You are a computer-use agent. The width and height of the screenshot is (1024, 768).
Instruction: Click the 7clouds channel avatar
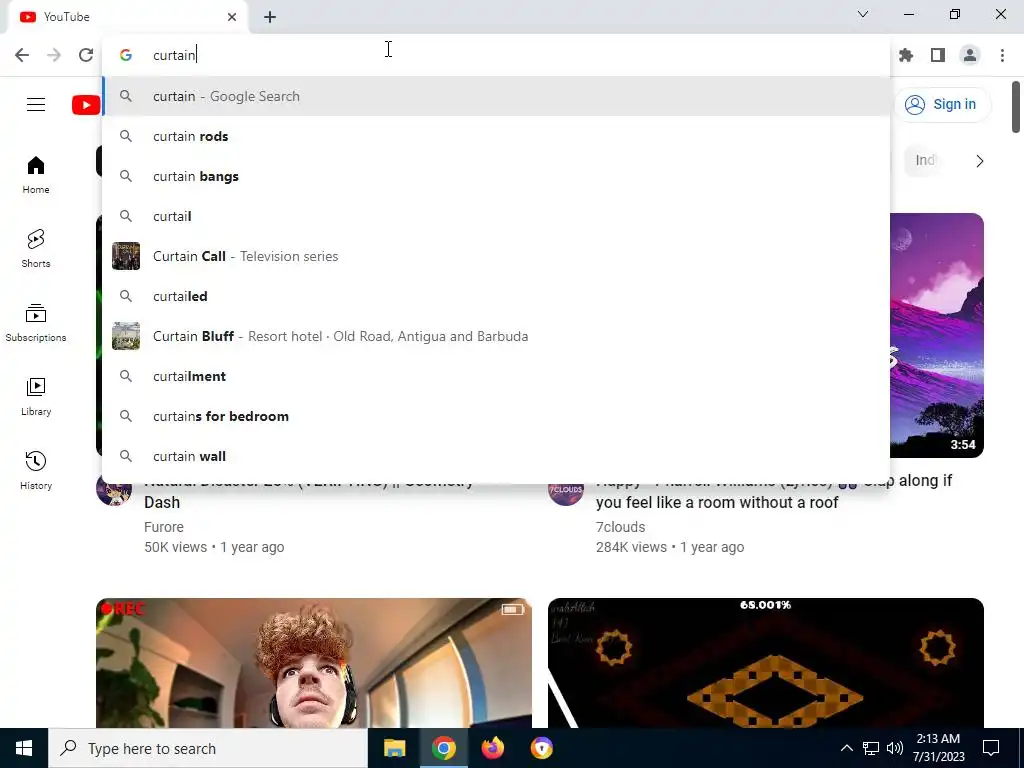click(566, 492)
